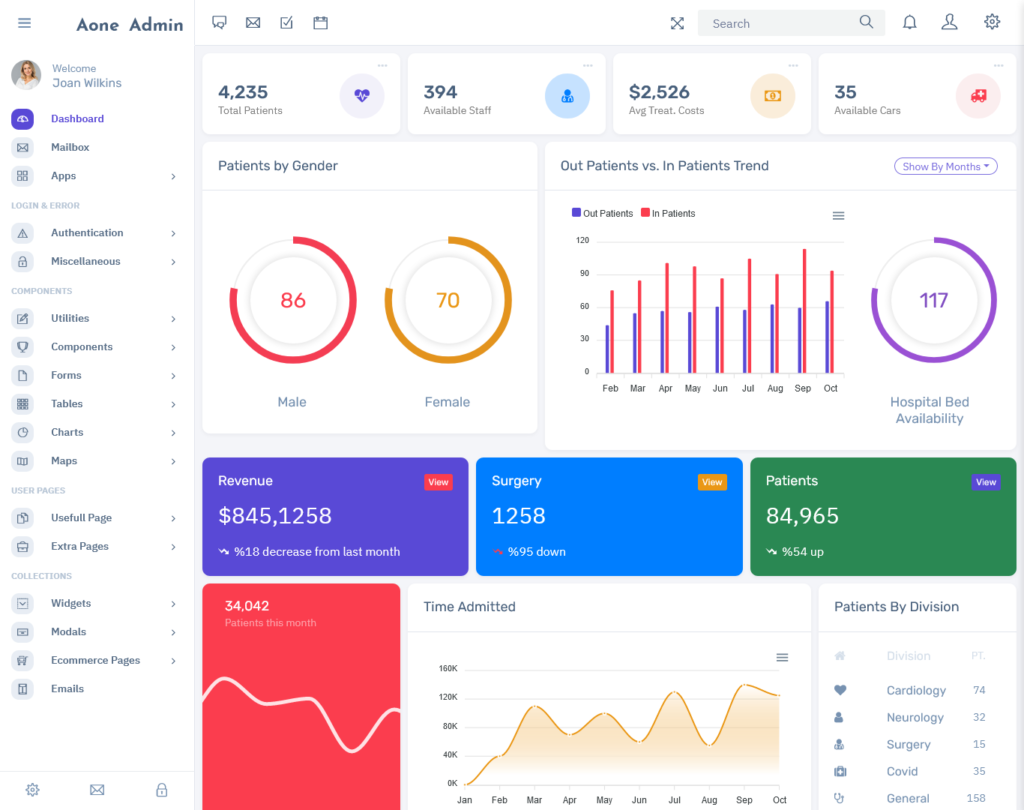Click the Cardiology heart icon

[x=841, y=690]
